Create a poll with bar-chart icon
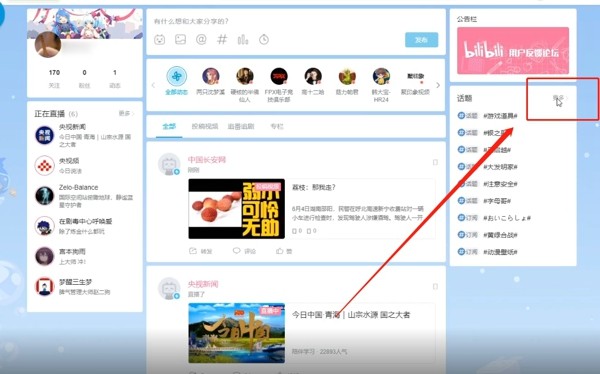 coord(243,39)
